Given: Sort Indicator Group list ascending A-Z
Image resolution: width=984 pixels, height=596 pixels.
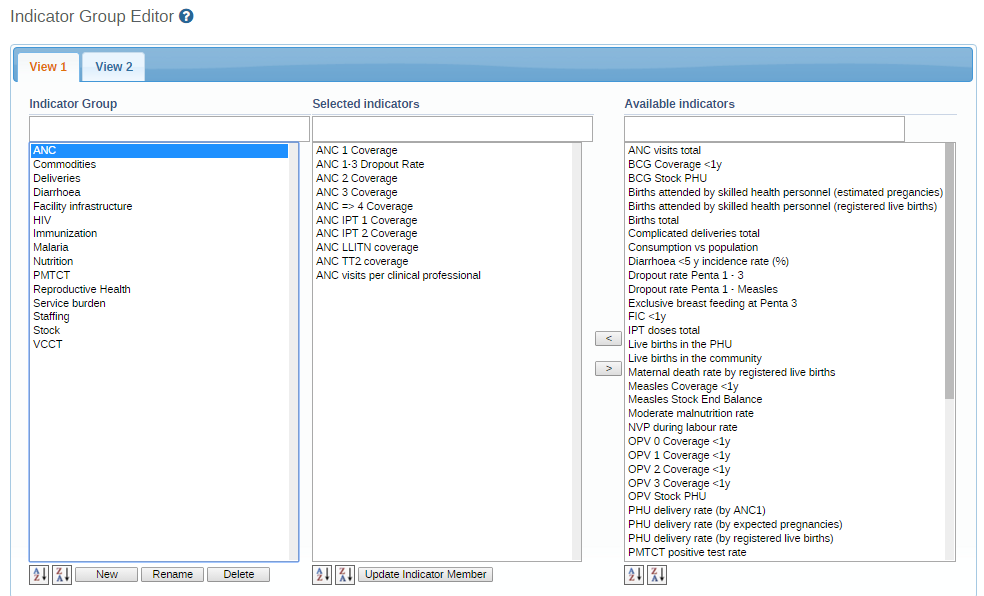Looking at the screenshot, I should click(39, 575).
